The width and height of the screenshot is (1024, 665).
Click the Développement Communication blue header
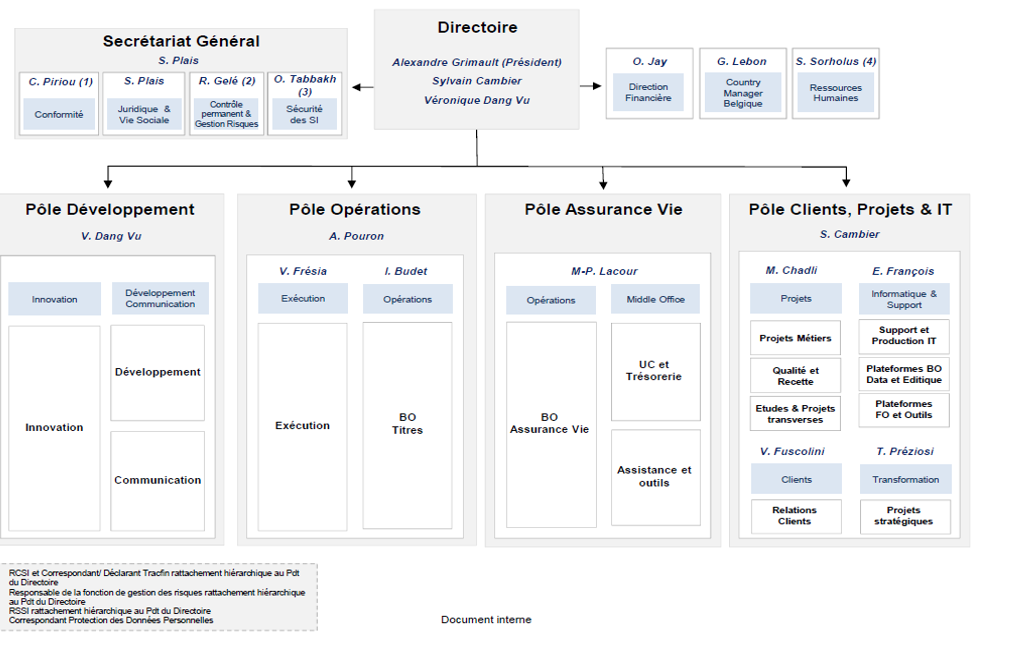[160, 299]
